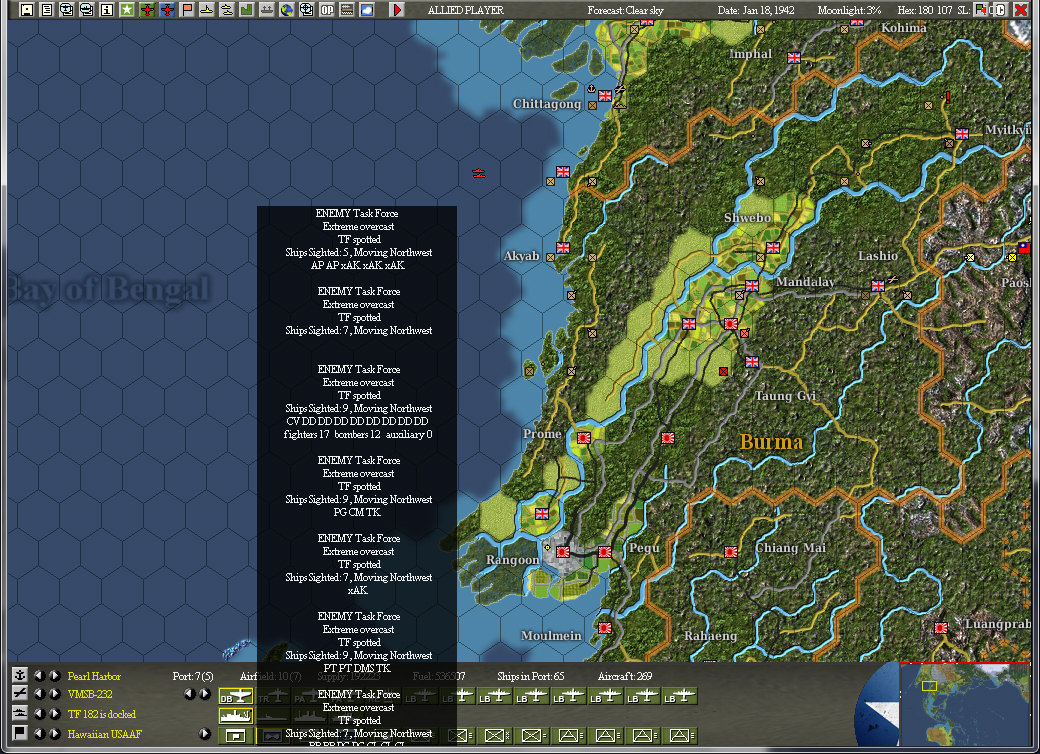The width and height of the screenshot is (1040, 754).
Task: Click 'Moonlight: 3%' text
Action: click(x=849, y=10)
